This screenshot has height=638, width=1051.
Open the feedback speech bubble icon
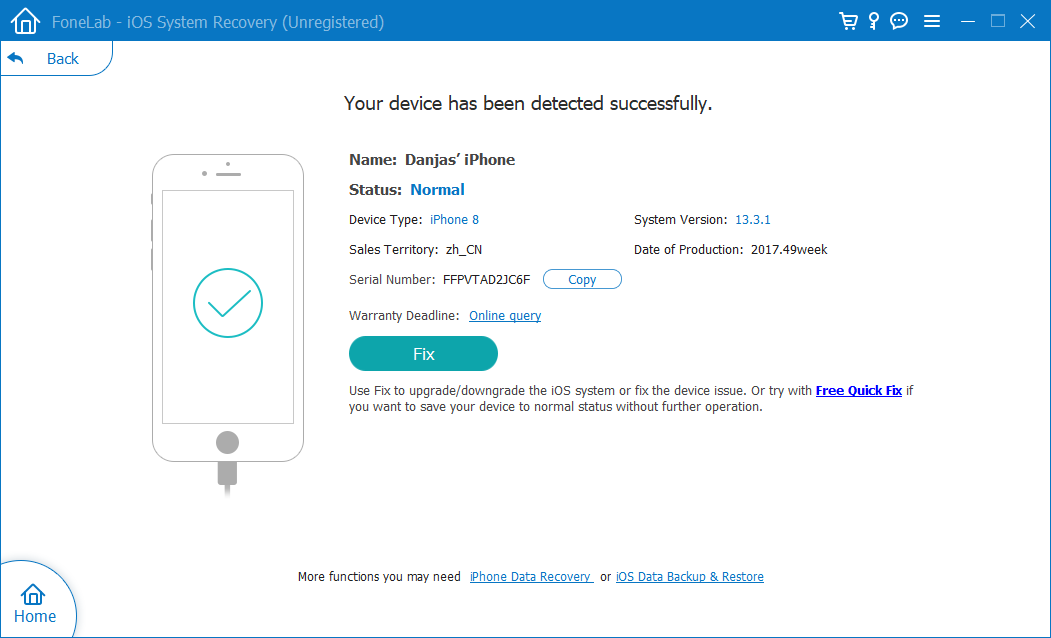(899, 21)
